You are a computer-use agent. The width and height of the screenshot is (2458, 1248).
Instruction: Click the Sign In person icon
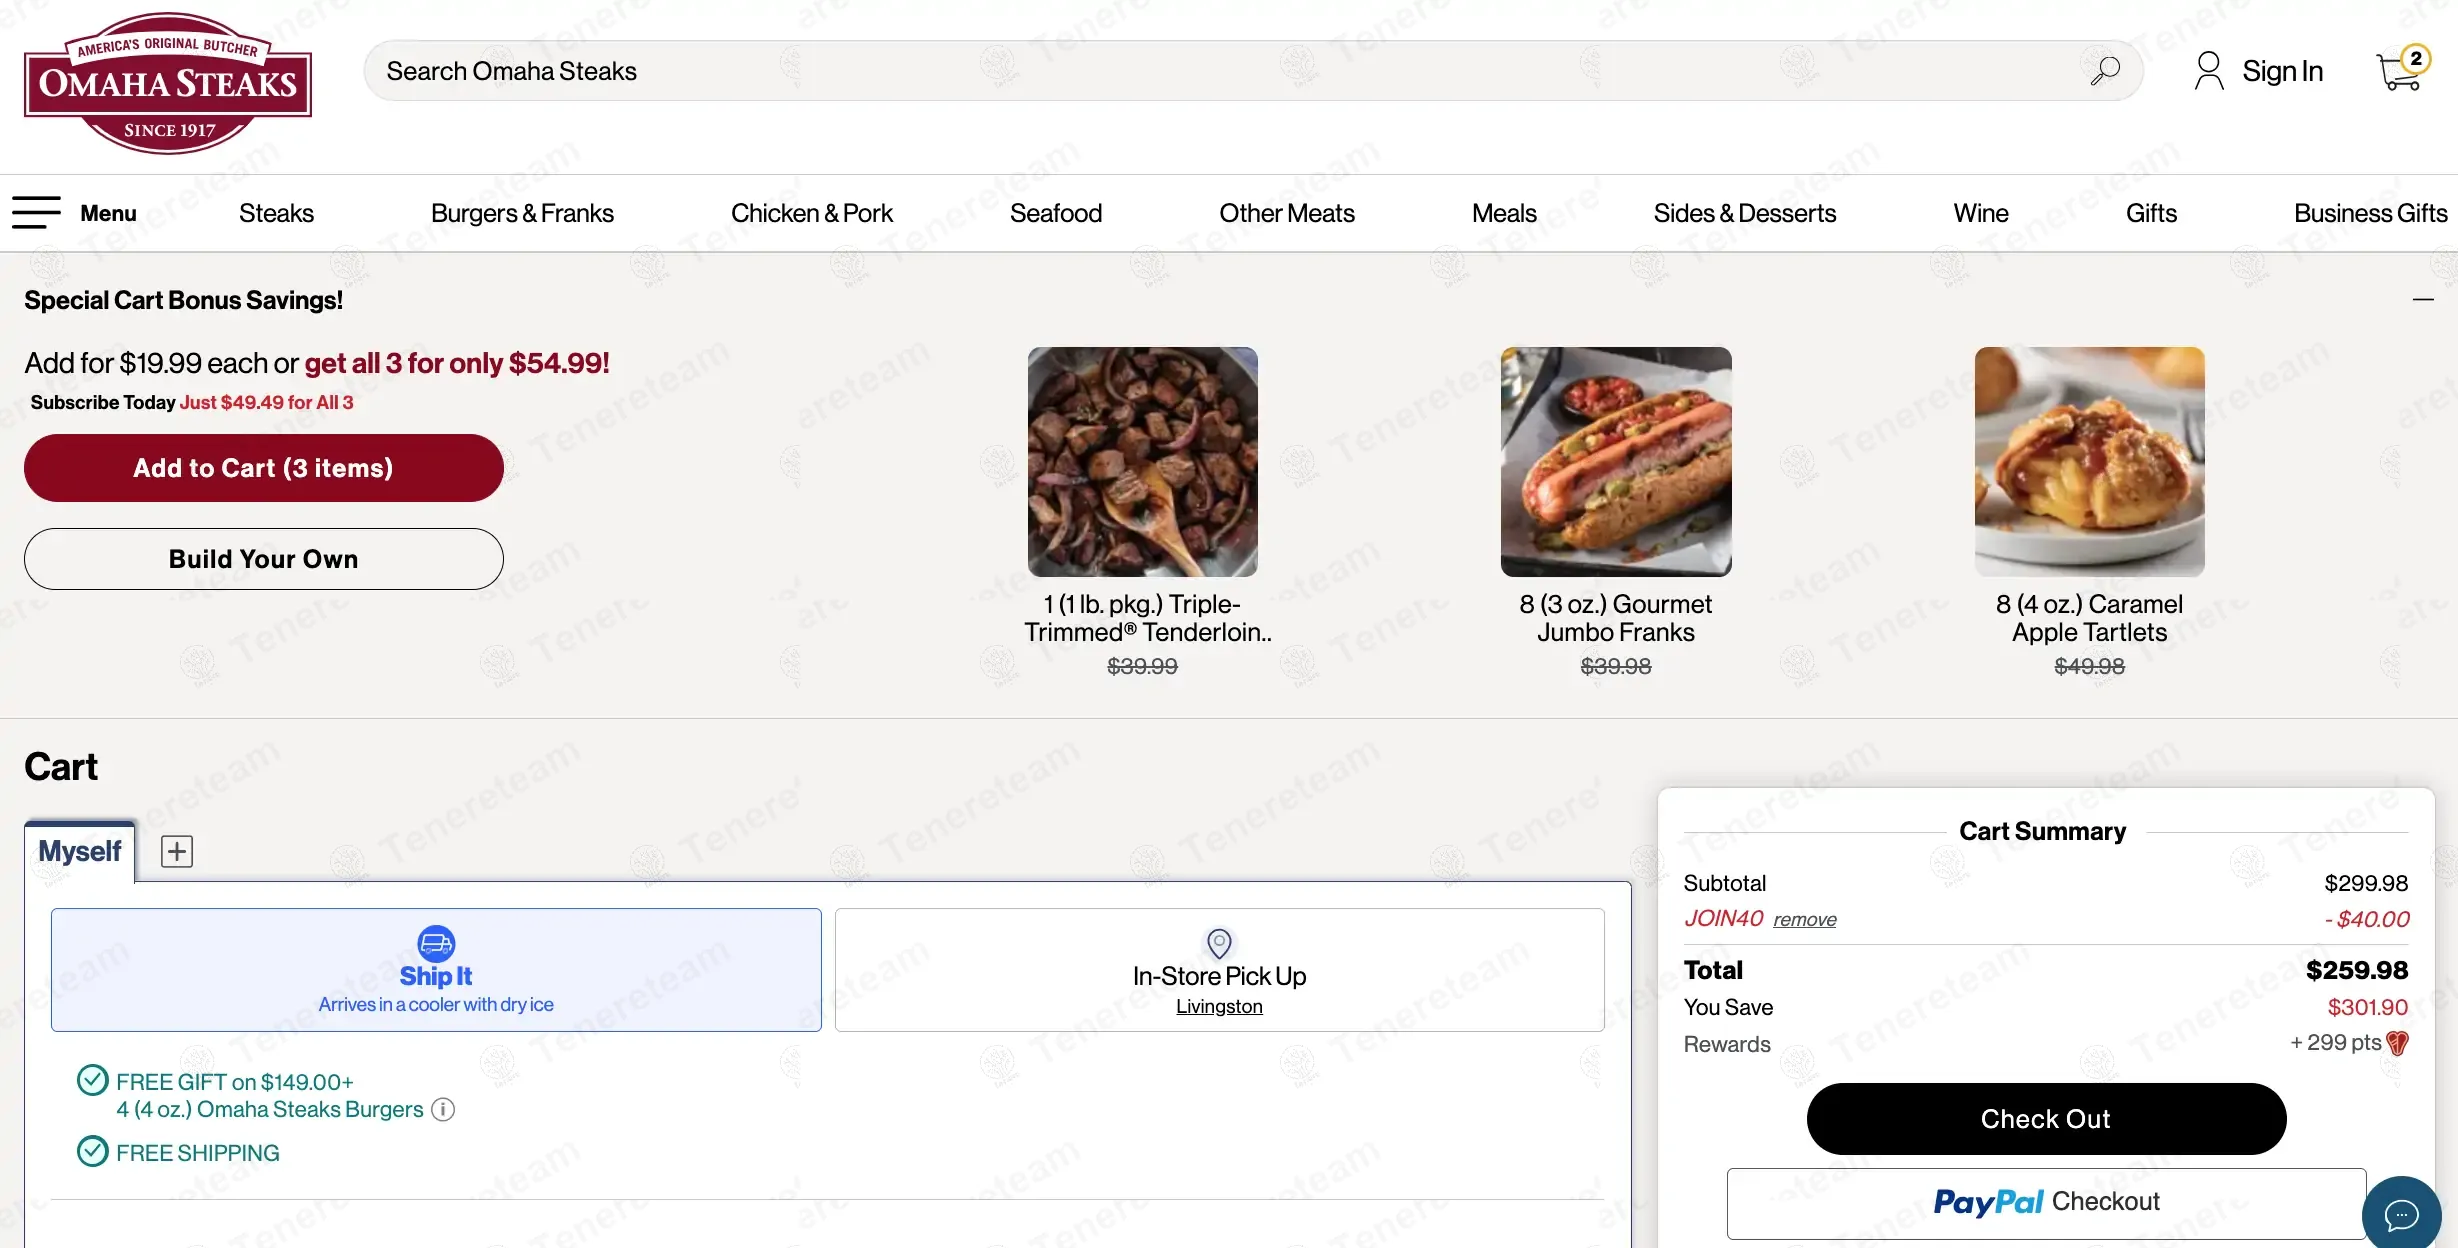[2208, 71]
